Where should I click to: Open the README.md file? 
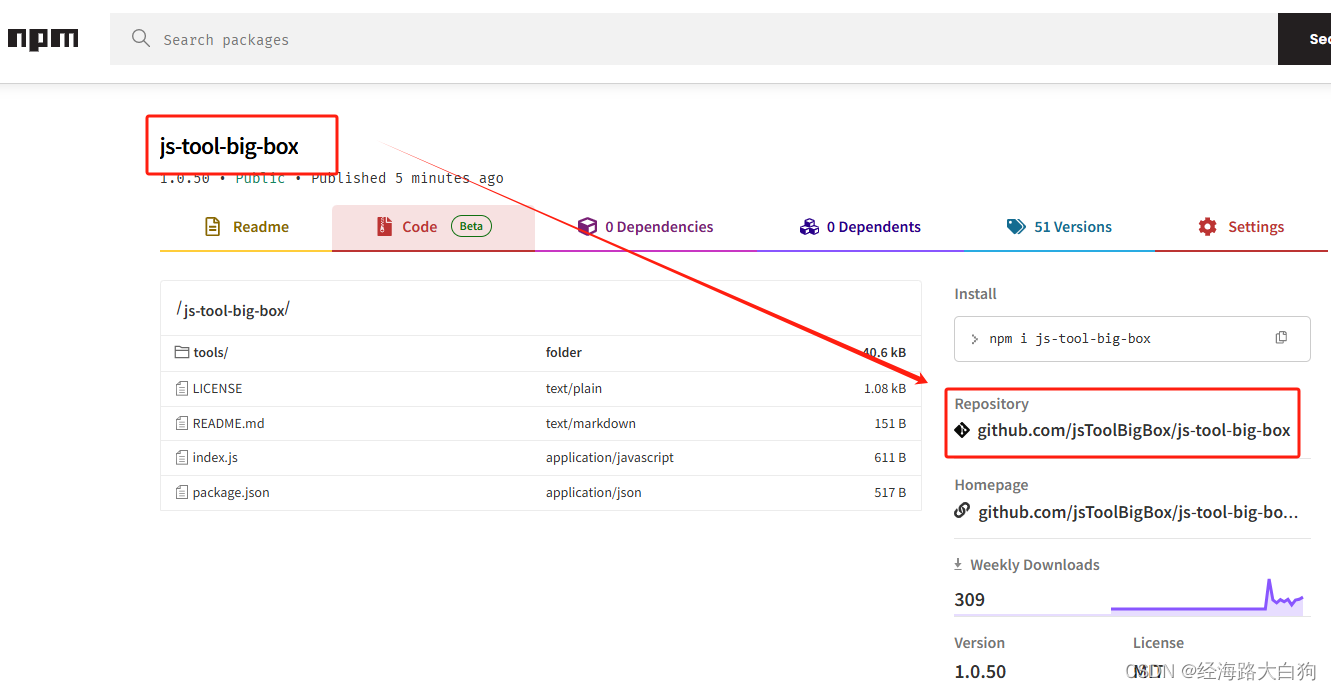(x=228, y=423)
